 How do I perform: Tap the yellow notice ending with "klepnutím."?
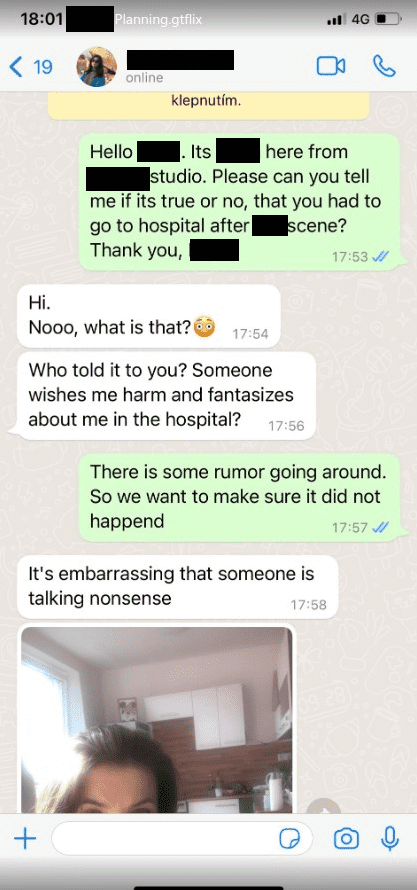click(x=208, y=105)
